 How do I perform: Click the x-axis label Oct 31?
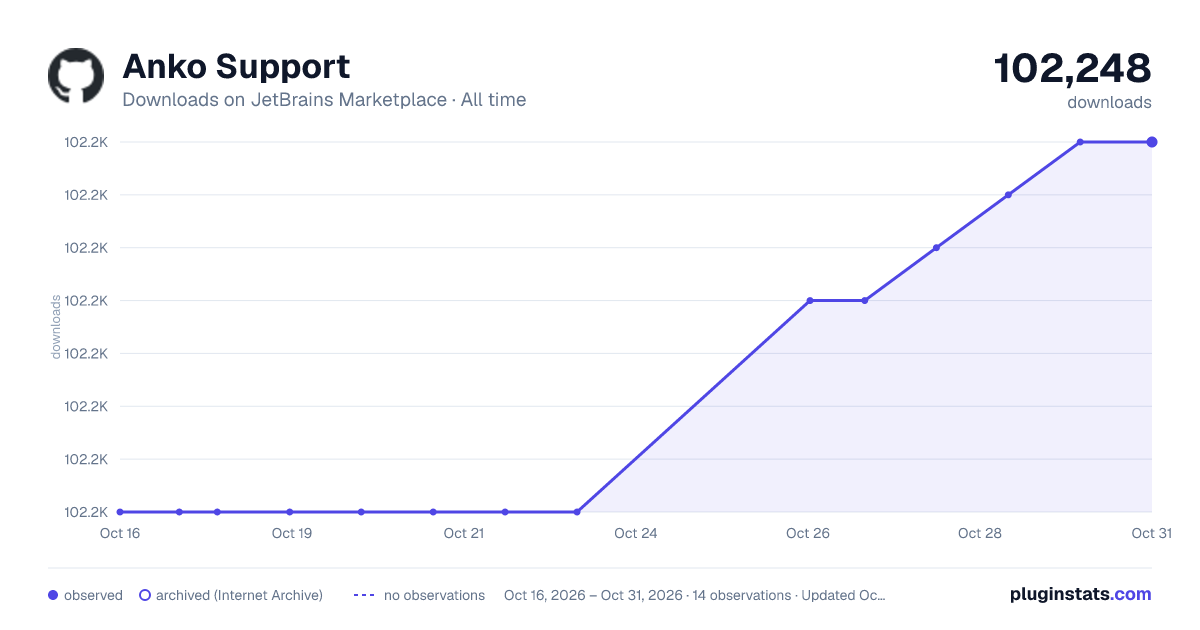(1151, 533)
